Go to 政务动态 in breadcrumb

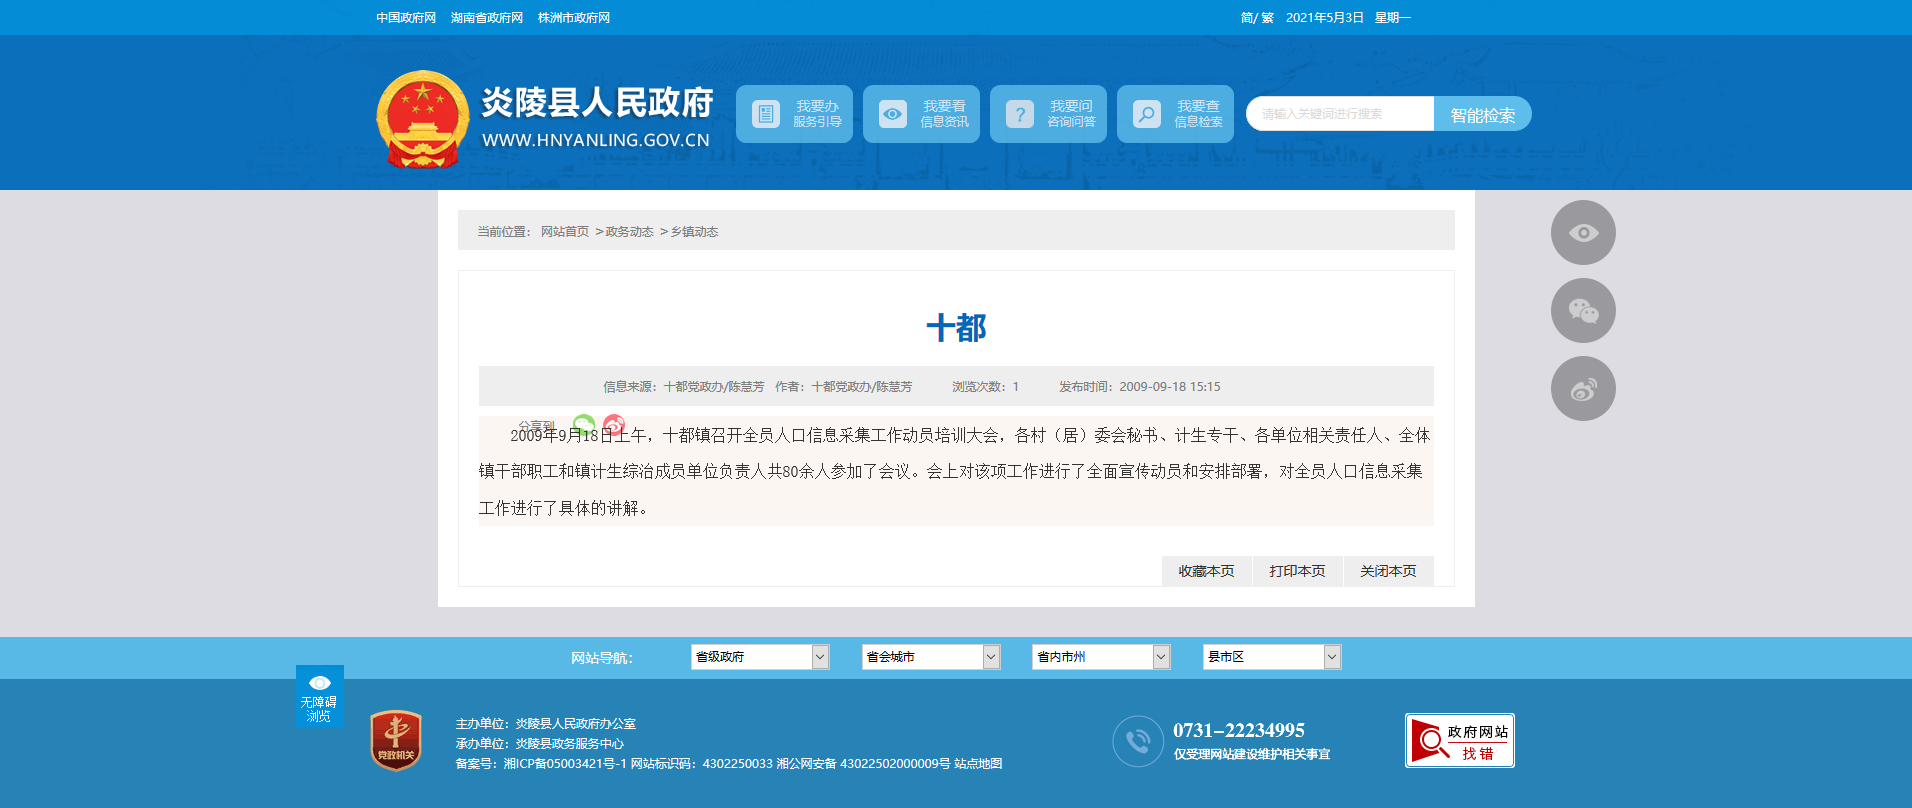coord(629,232)
